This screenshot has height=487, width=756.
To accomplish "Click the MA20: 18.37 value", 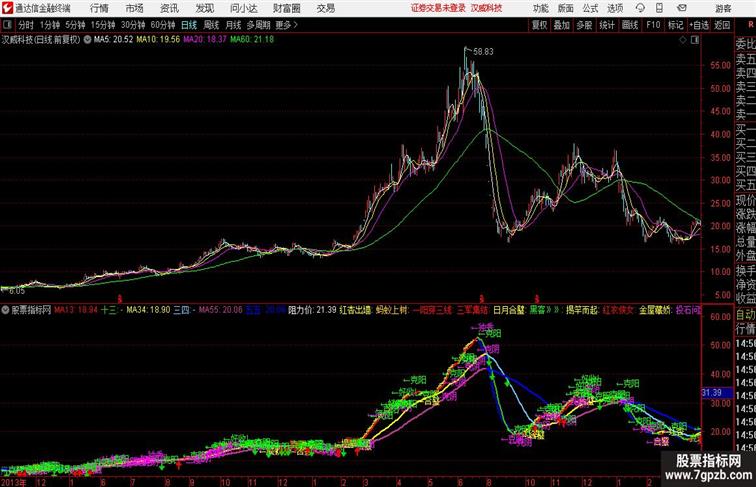I will tap(204, 40).
